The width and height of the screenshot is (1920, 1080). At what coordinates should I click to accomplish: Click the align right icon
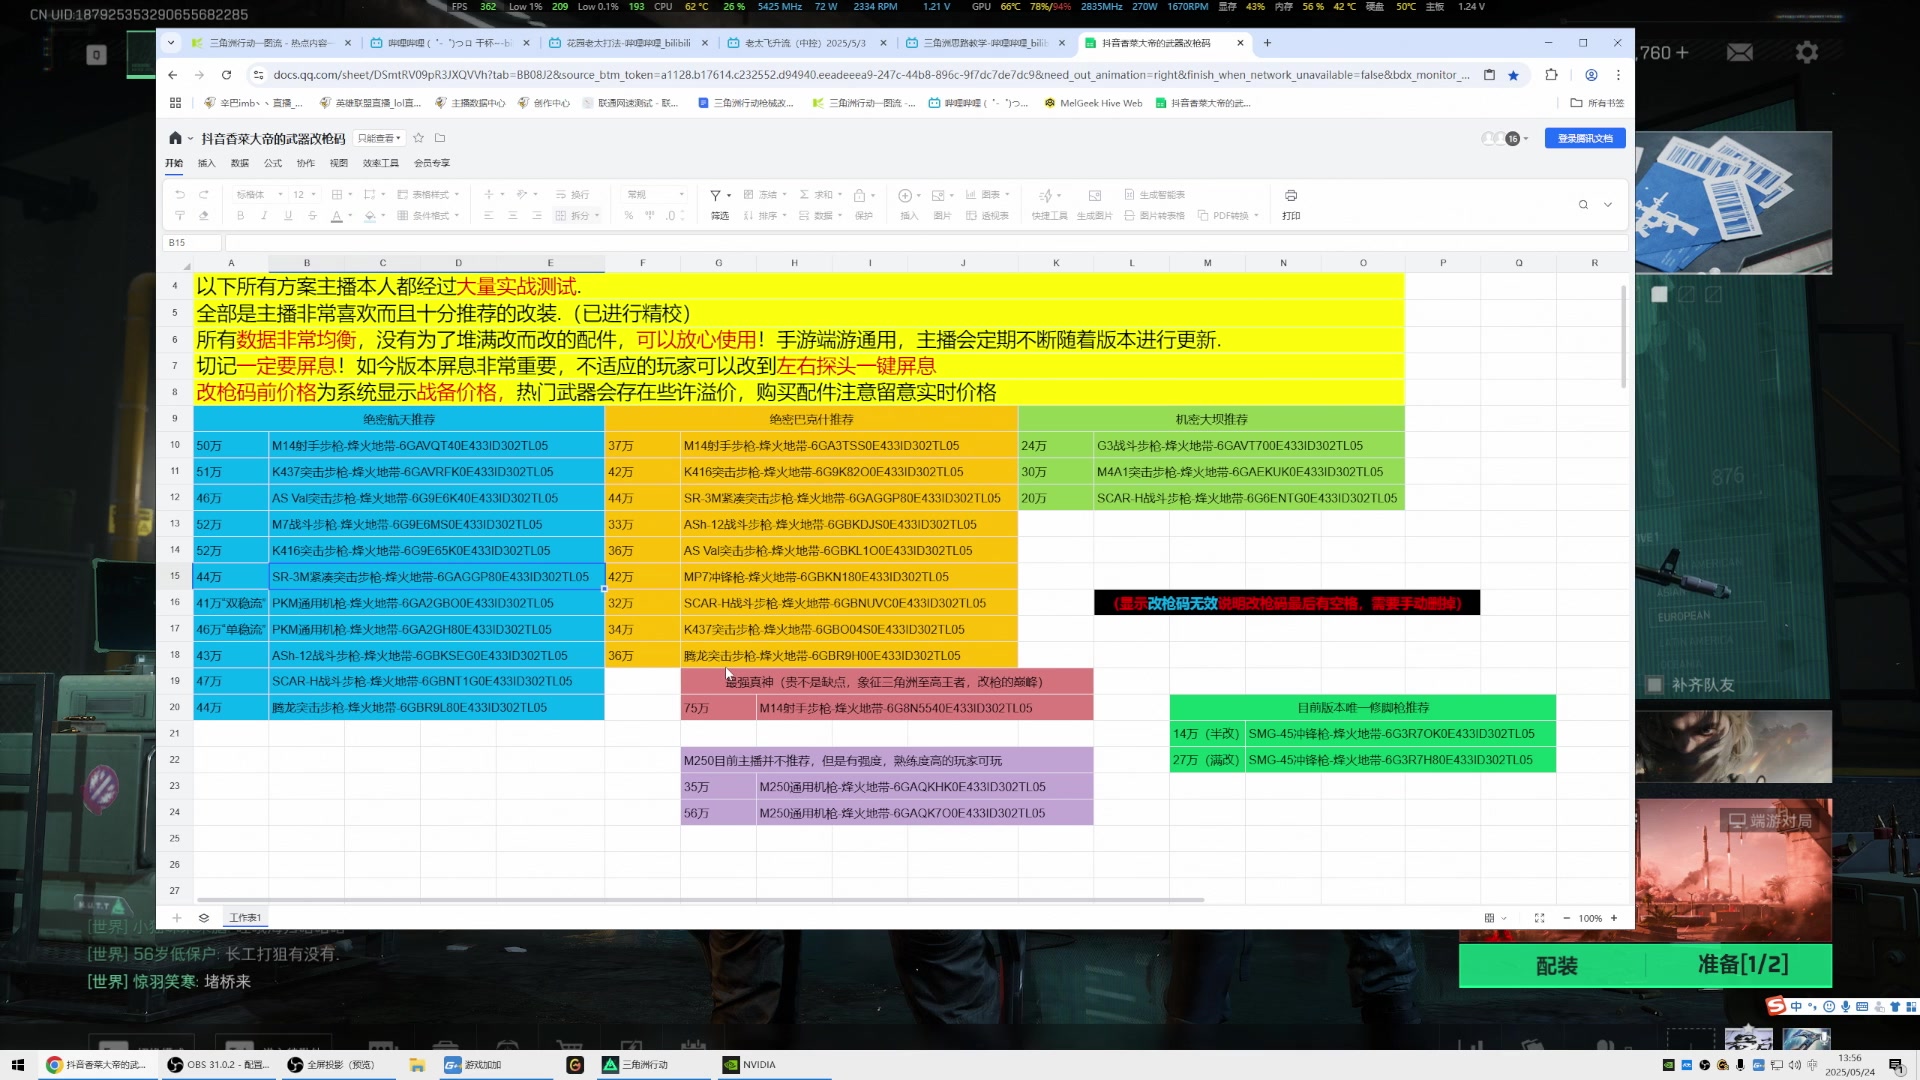(x=537, y=216)
